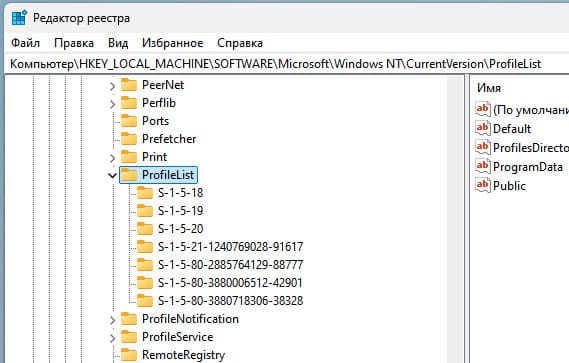This screenshot has height=363, width=569.
Task: Click string icon of ProfilesDirectory value
Action: pos(483,147)
